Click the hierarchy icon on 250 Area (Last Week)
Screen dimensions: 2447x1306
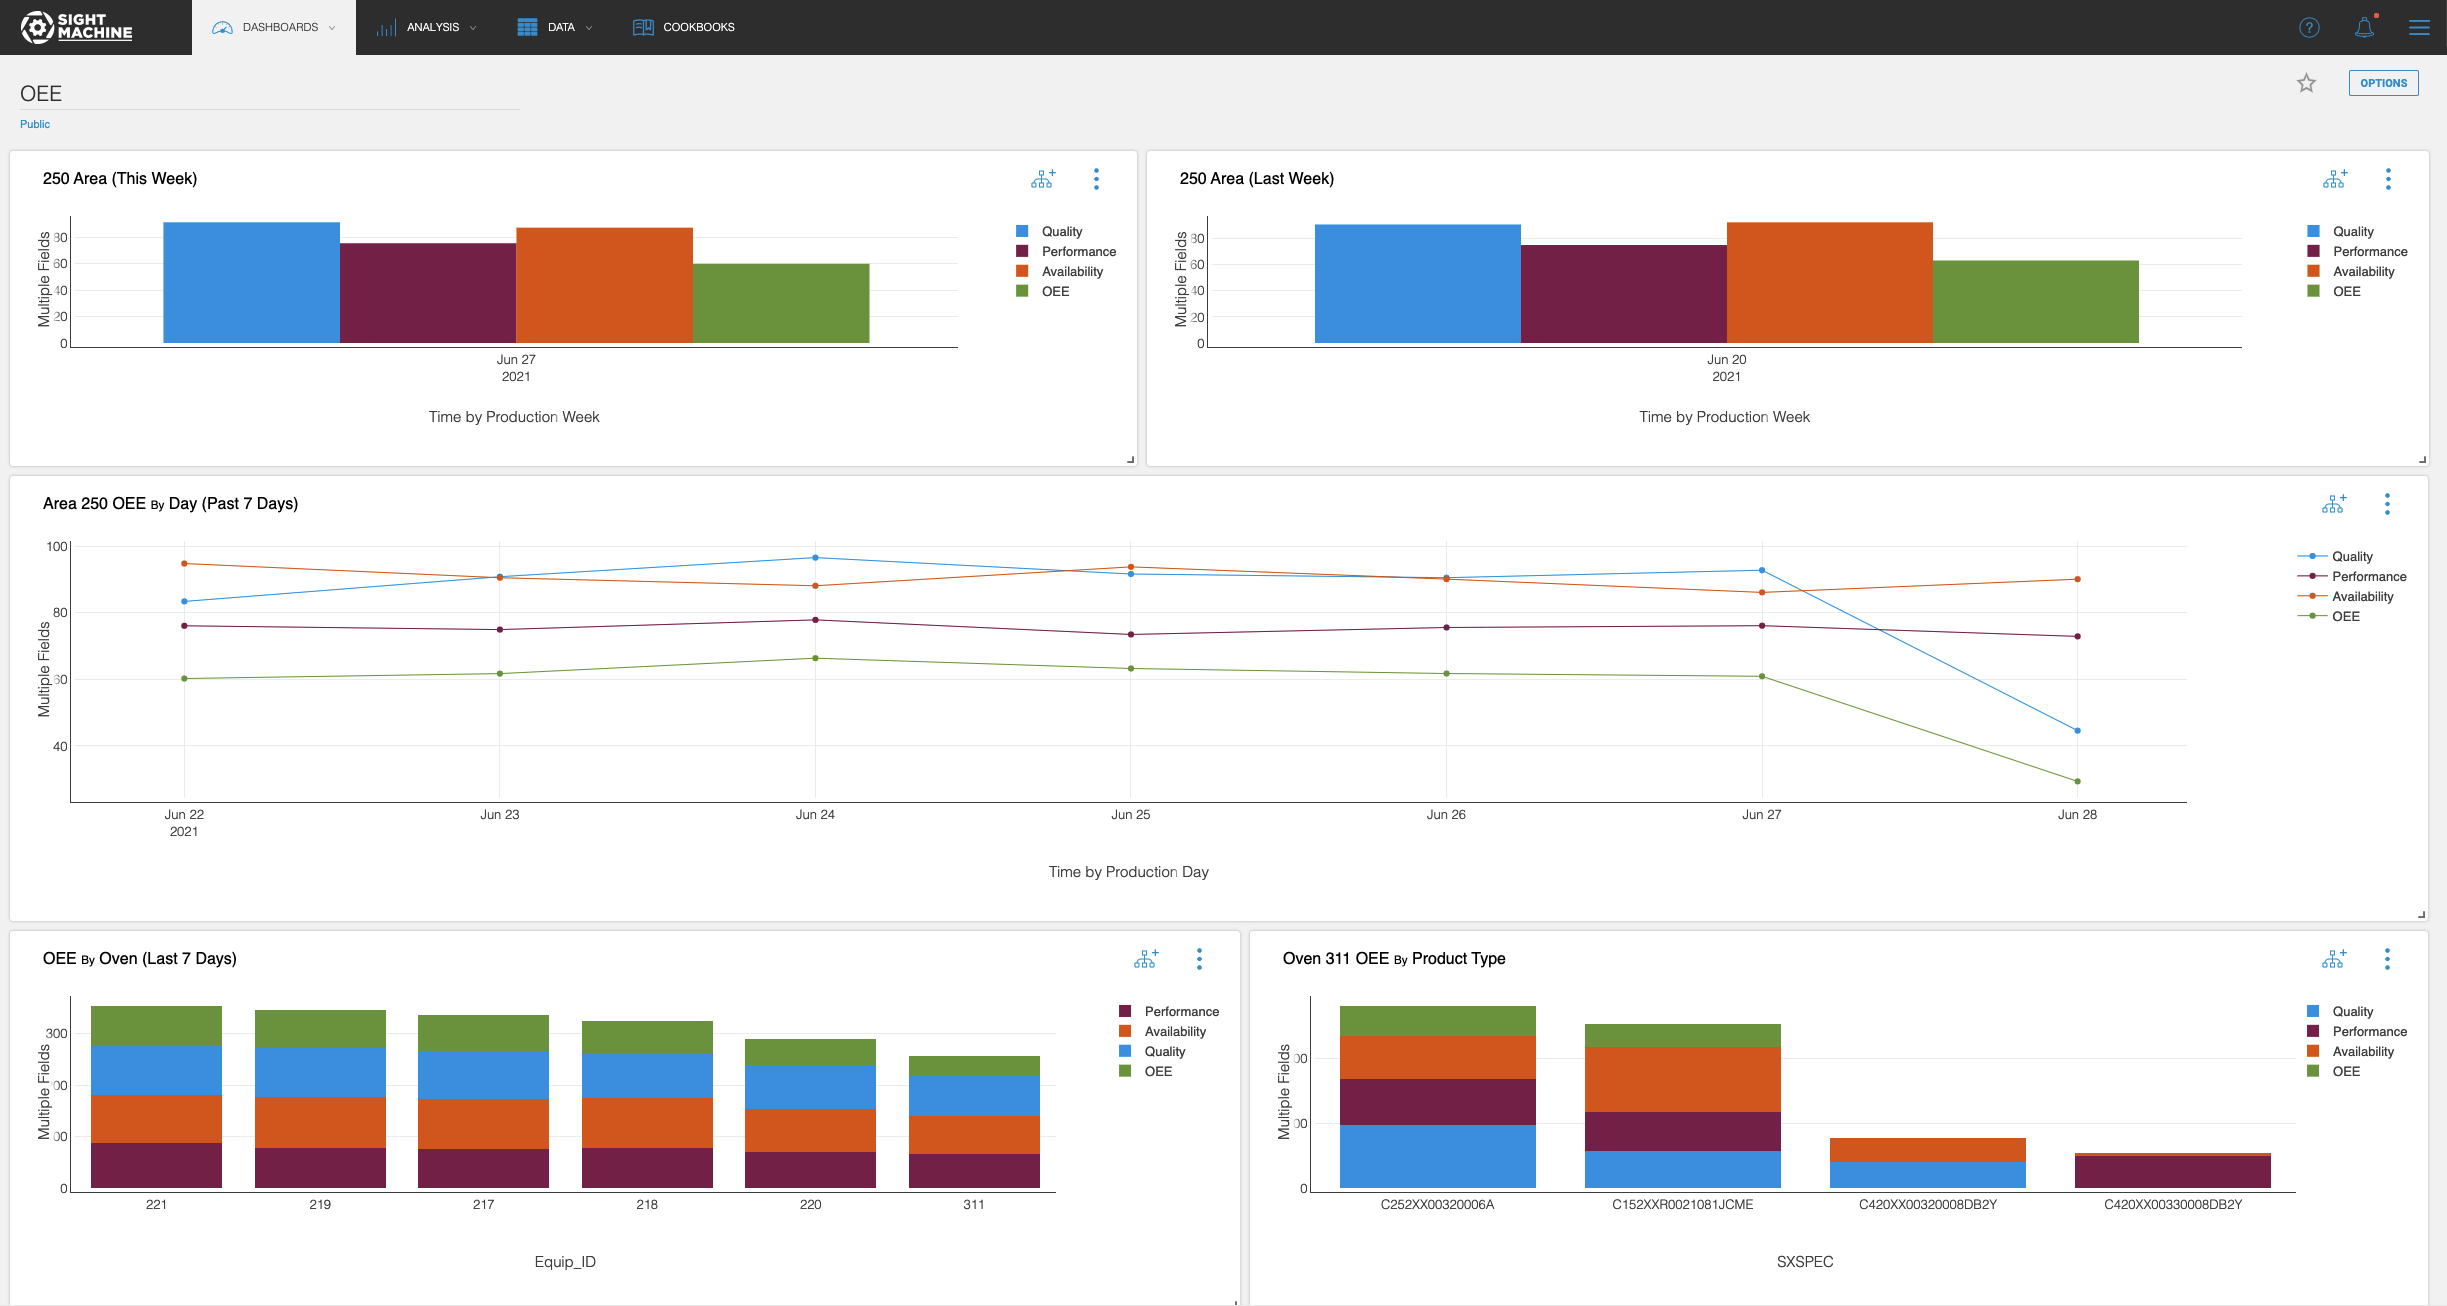click(x=2335, y=179)
